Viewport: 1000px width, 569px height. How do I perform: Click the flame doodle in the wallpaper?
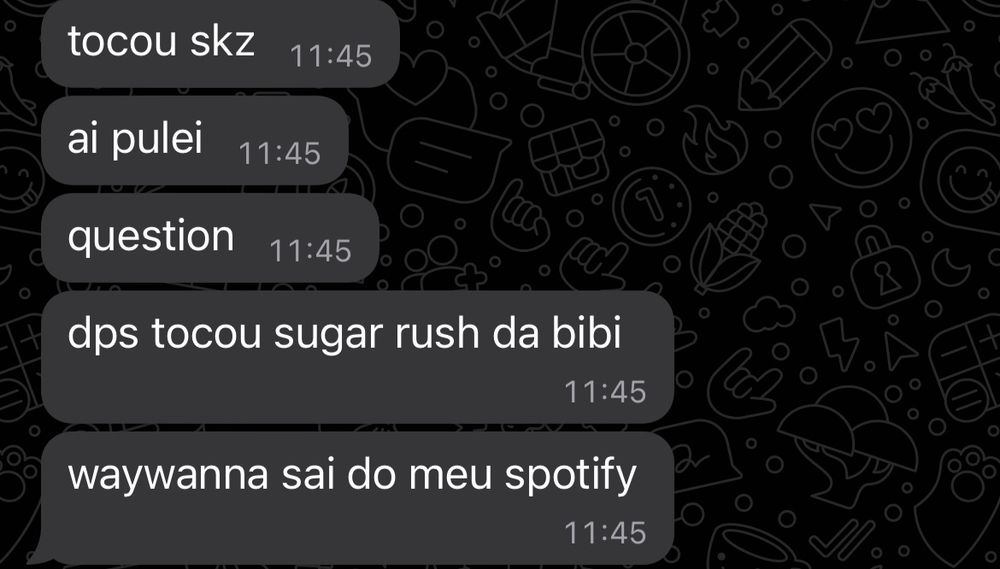click(714, 140)
